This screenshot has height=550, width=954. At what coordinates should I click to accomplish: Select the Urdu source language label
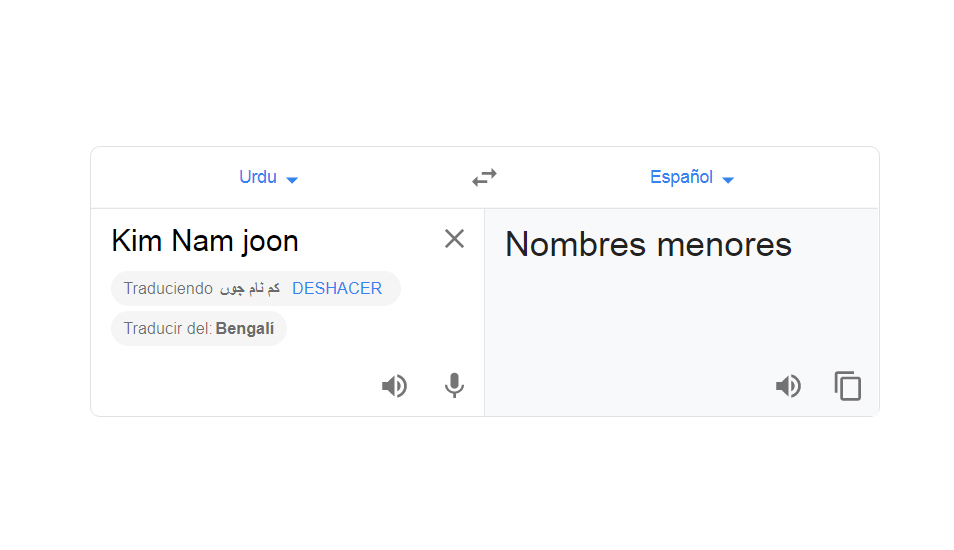(x=258, y=177)
